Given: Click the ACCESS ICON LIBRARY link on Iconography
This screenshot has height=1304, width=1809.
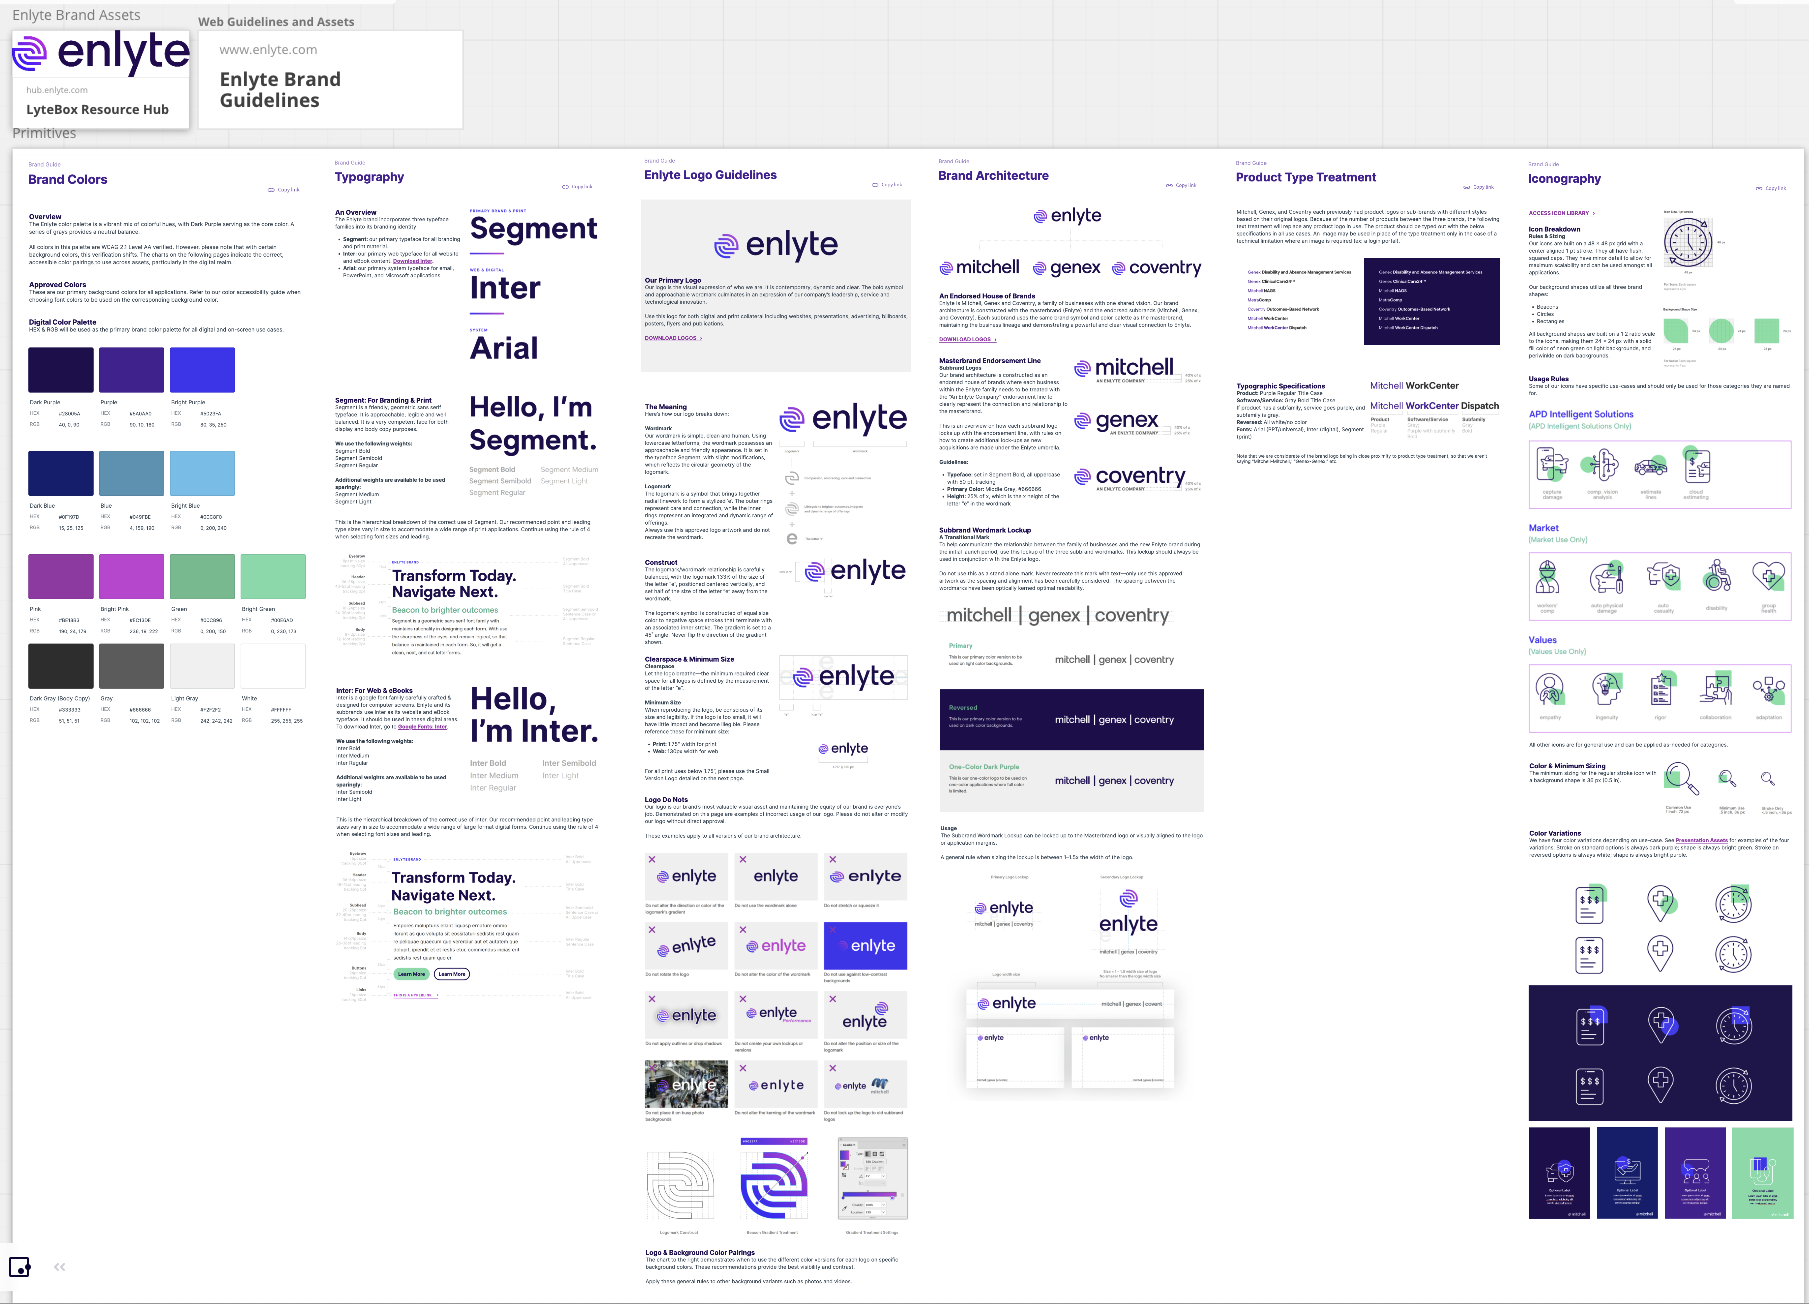Looking at the screenshot, I should (x=1560, y=212).
